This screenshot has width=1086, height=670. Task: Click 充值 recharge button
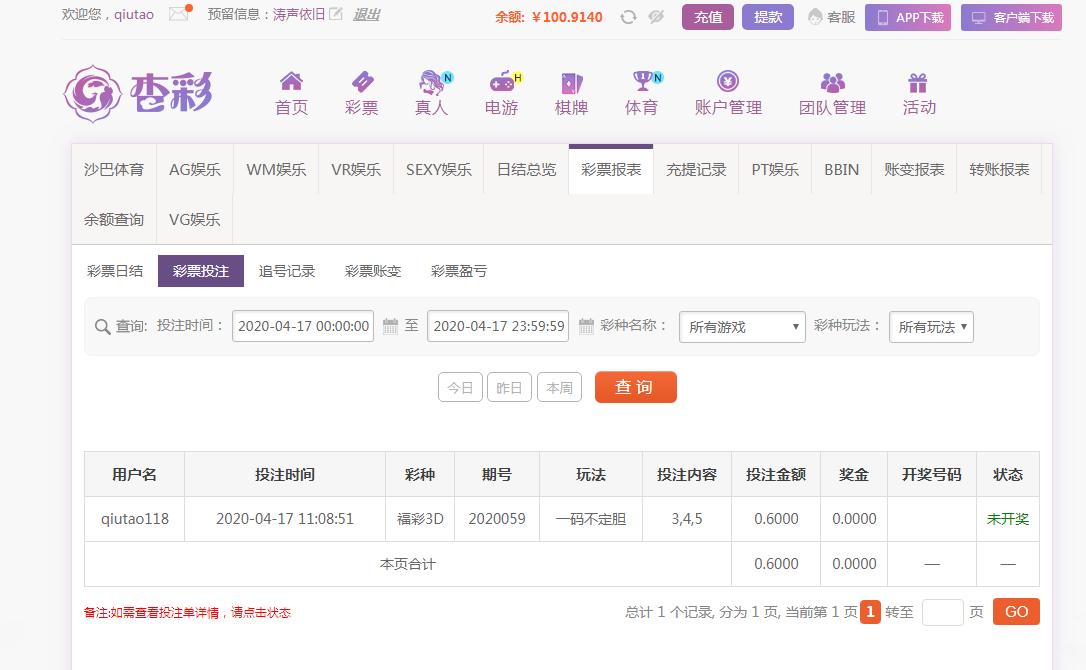click(708, 17)
